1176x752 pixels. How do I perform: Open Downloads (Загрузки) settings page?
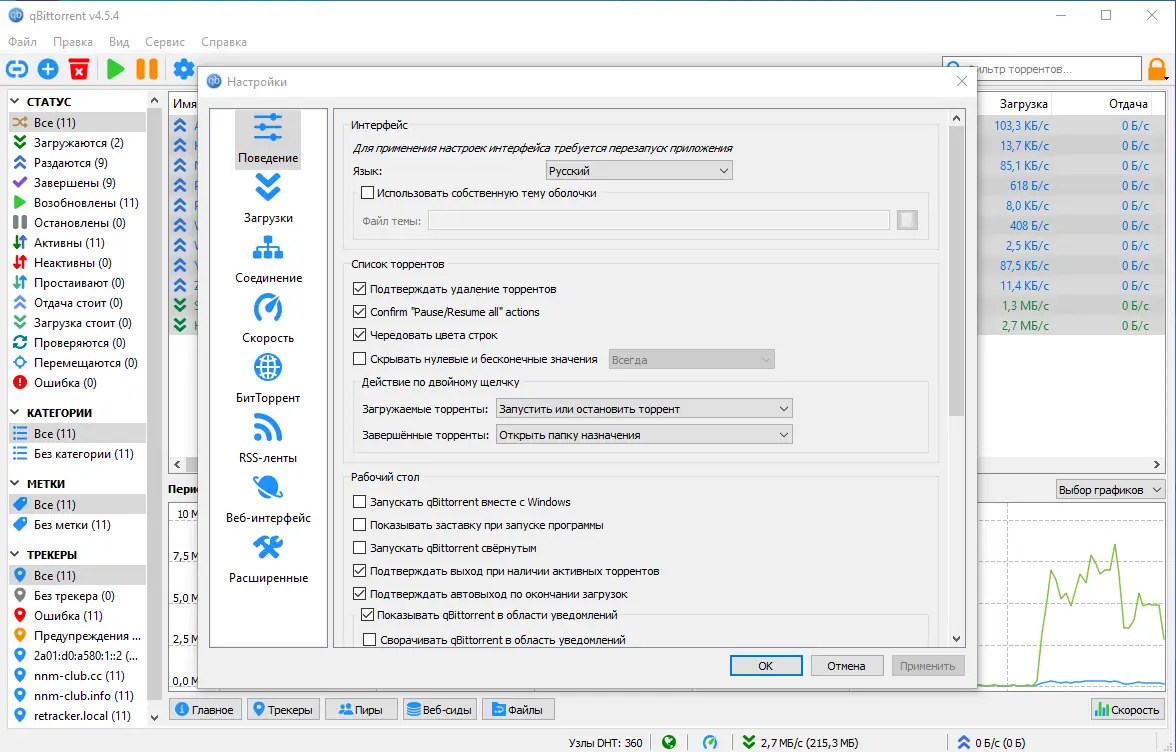tap(268, 199)
